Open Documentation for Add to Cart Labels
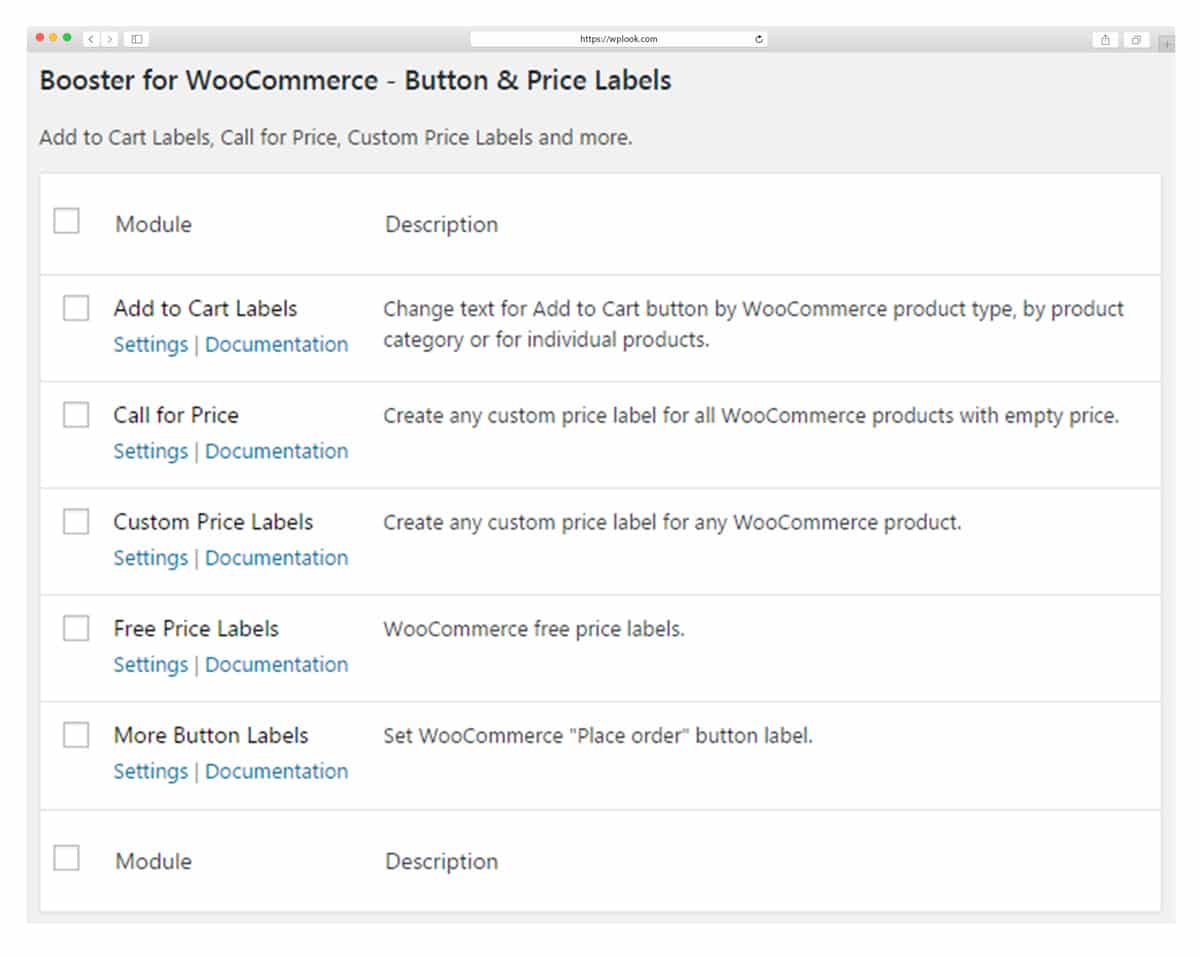Image resolution: width=1200 pixels, height=957 pixels. [x=277, y=344]
